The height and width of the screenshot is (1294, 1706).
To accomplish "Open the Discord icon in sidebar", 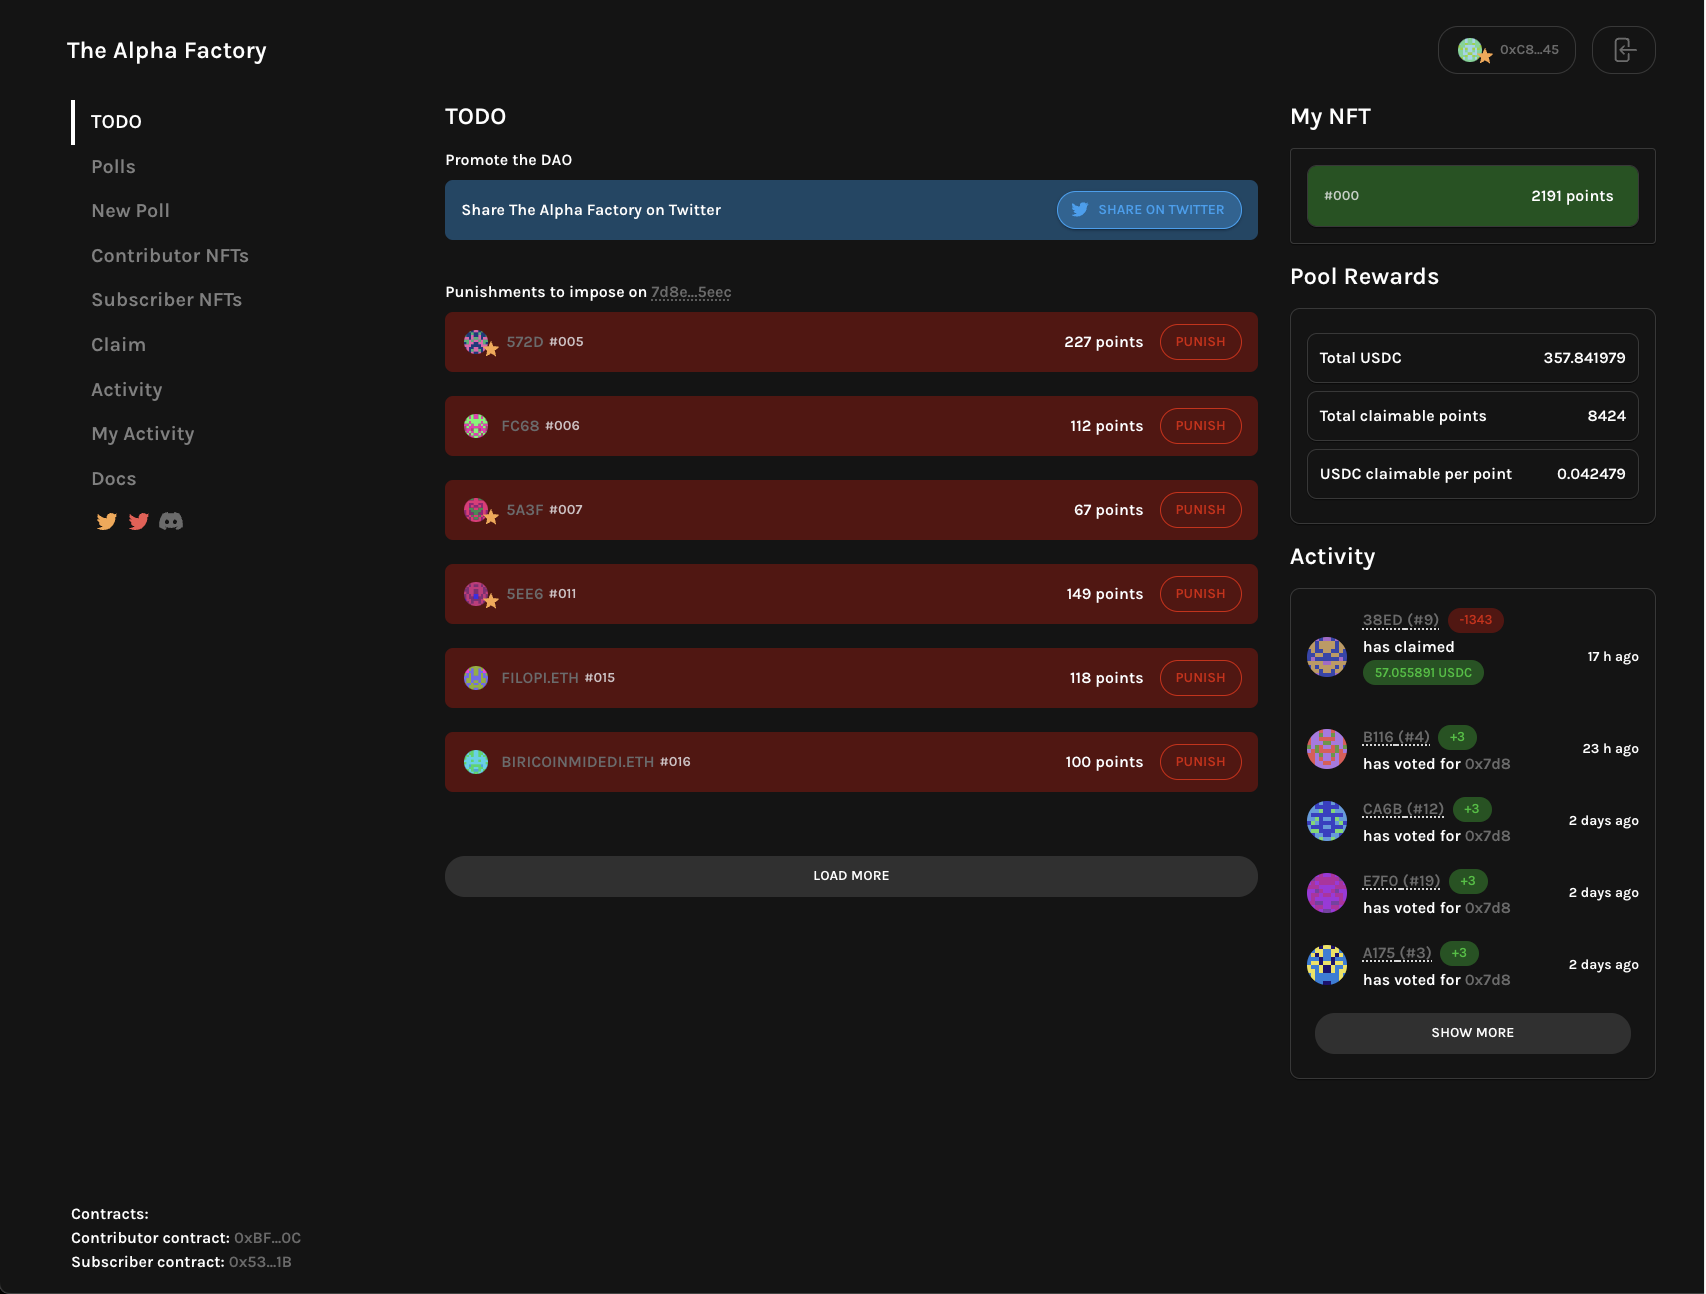I will click(x=171, y=521).
